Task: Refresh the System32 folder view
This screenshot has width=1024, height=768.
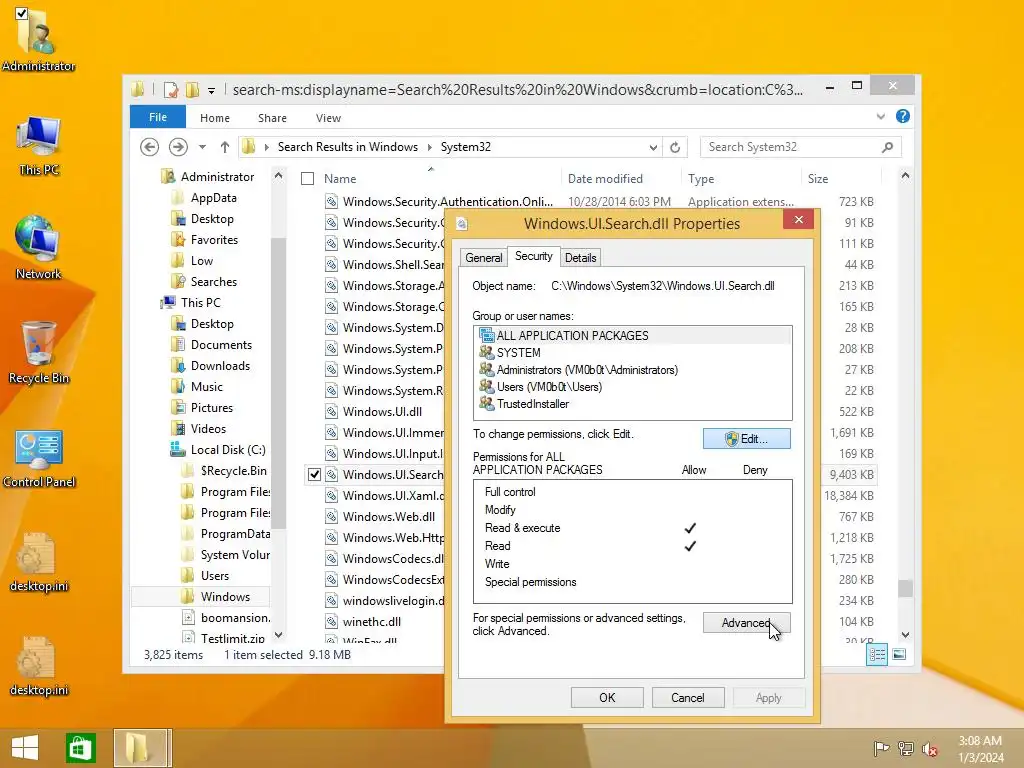Action: pyautogui.click(x=675, y=147)
